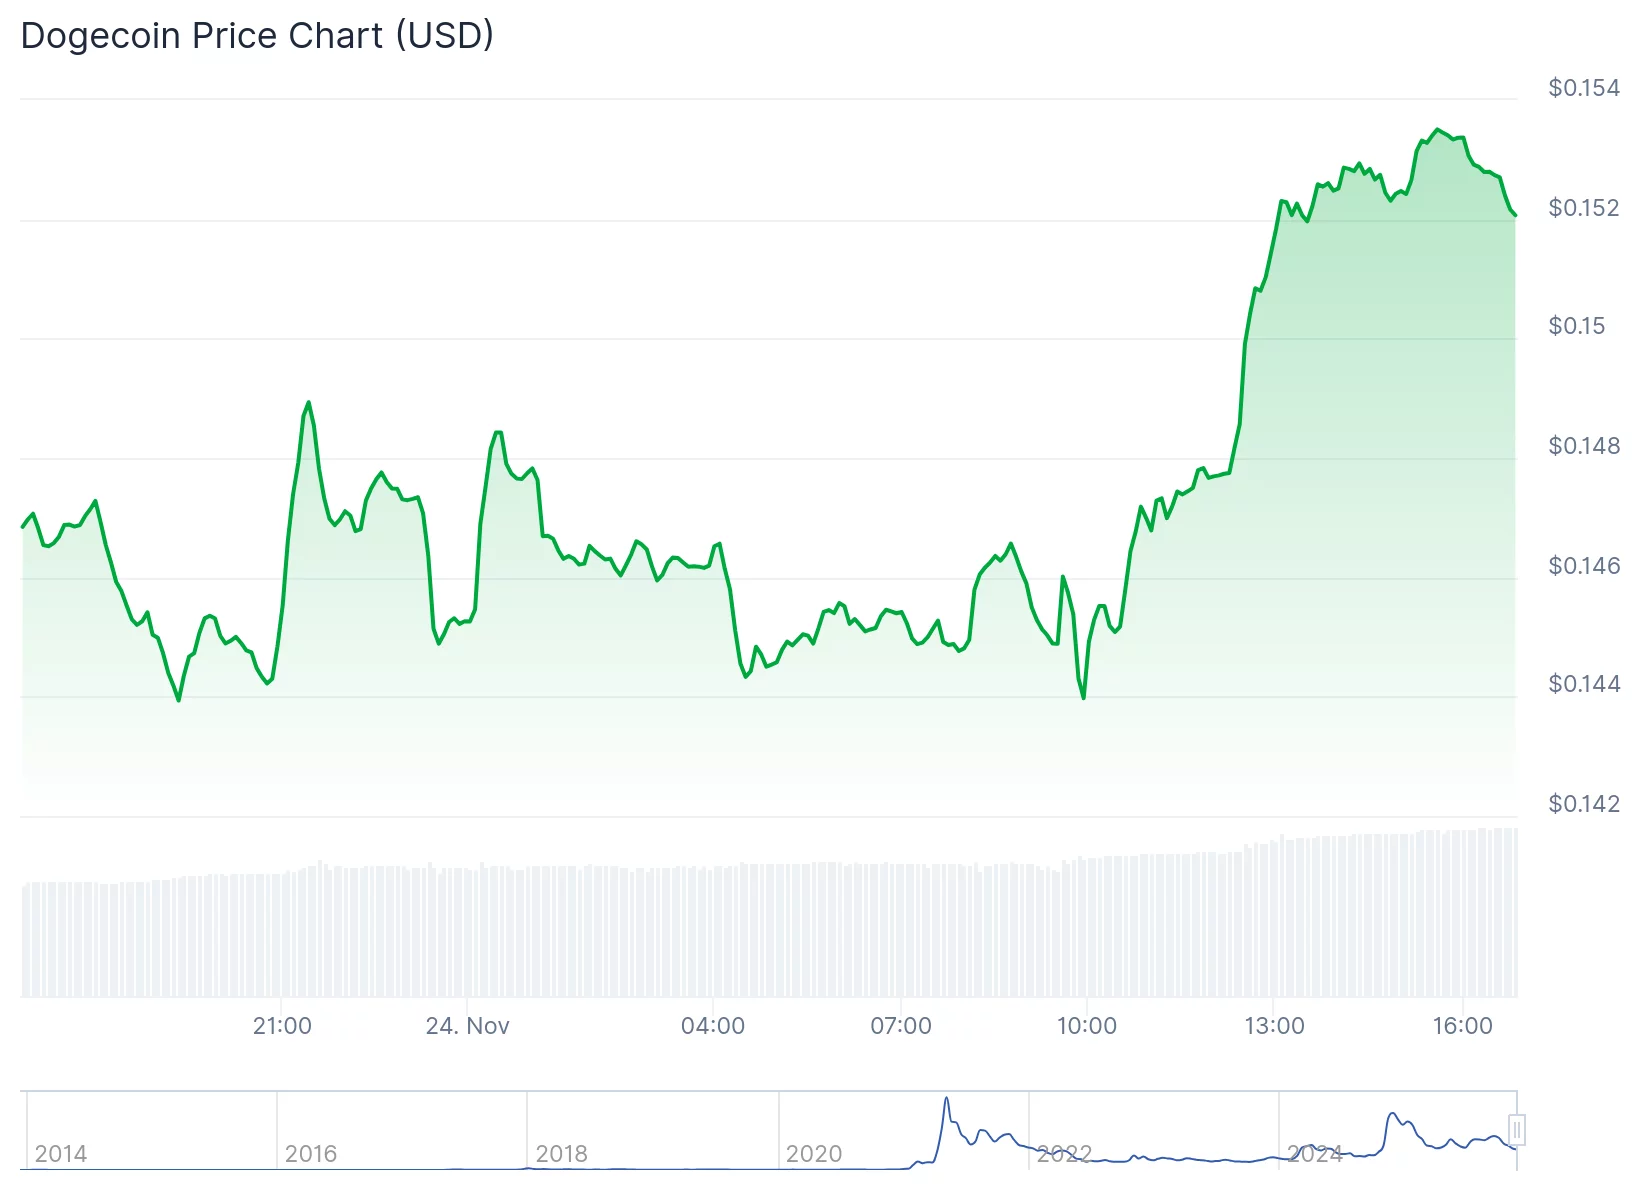Click the 2022 label in the navigator timeline
Viewport: 1644px width, 1200px height.
pyautogui.click(x=1064, y=1154)
